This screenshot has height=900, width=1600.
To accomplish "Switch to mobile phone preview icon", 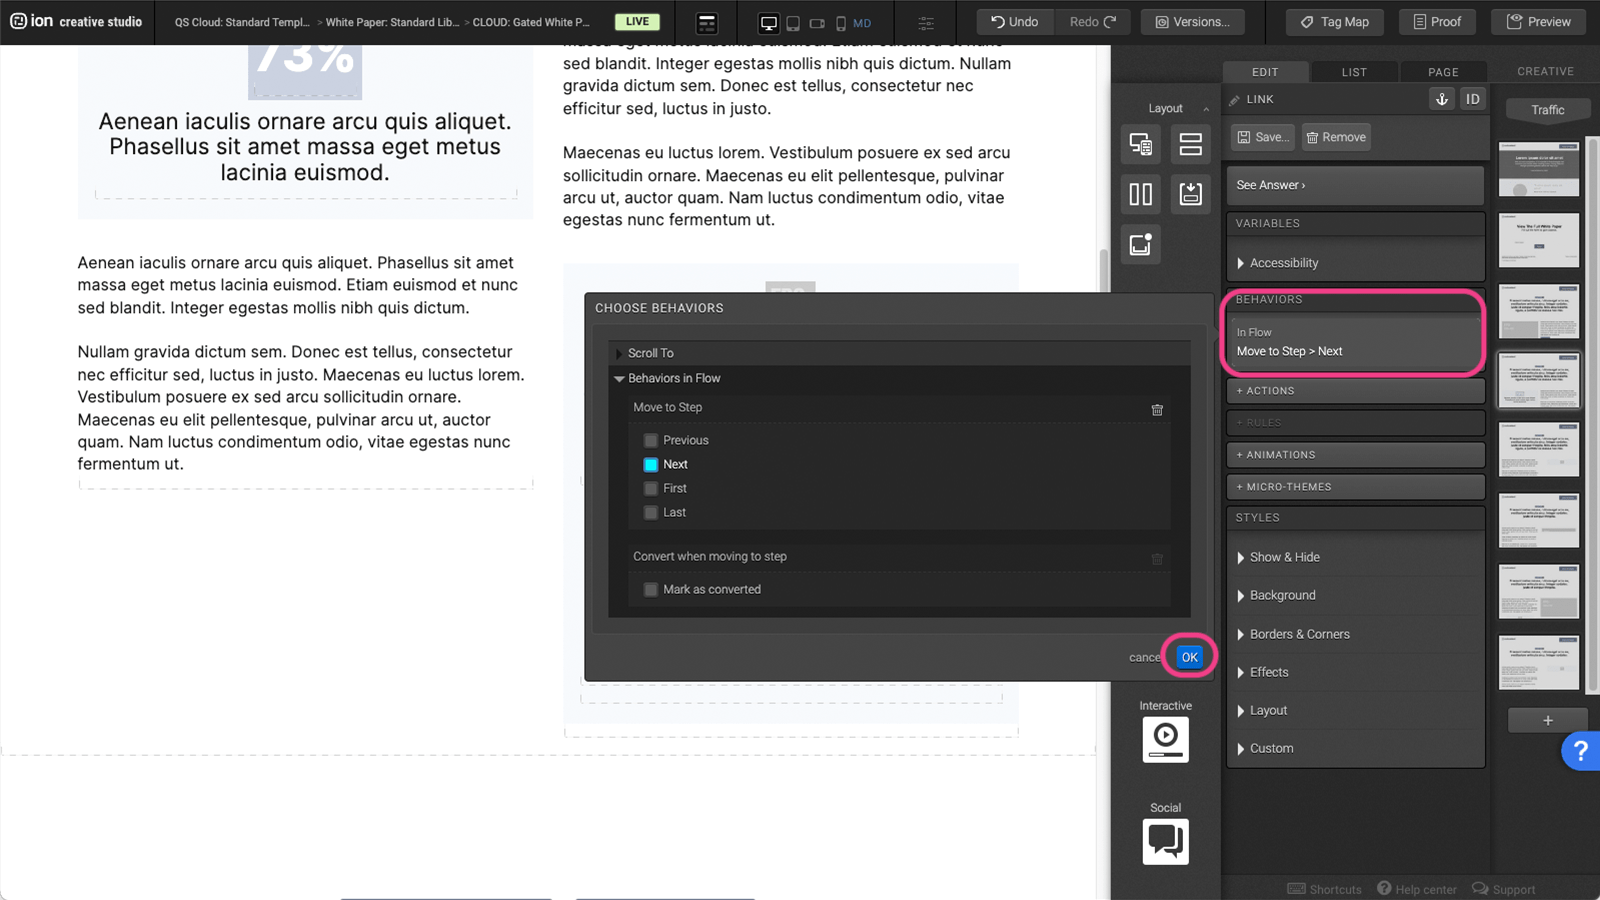I will coord(840,22).
